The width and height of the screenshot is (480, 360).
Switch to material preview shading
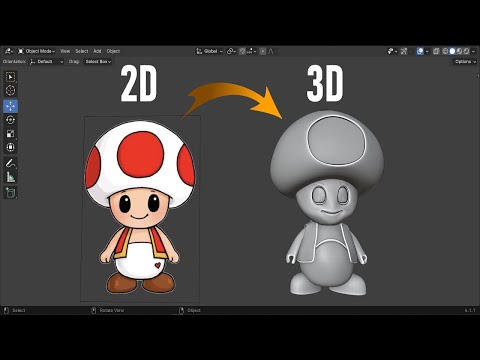460,51
